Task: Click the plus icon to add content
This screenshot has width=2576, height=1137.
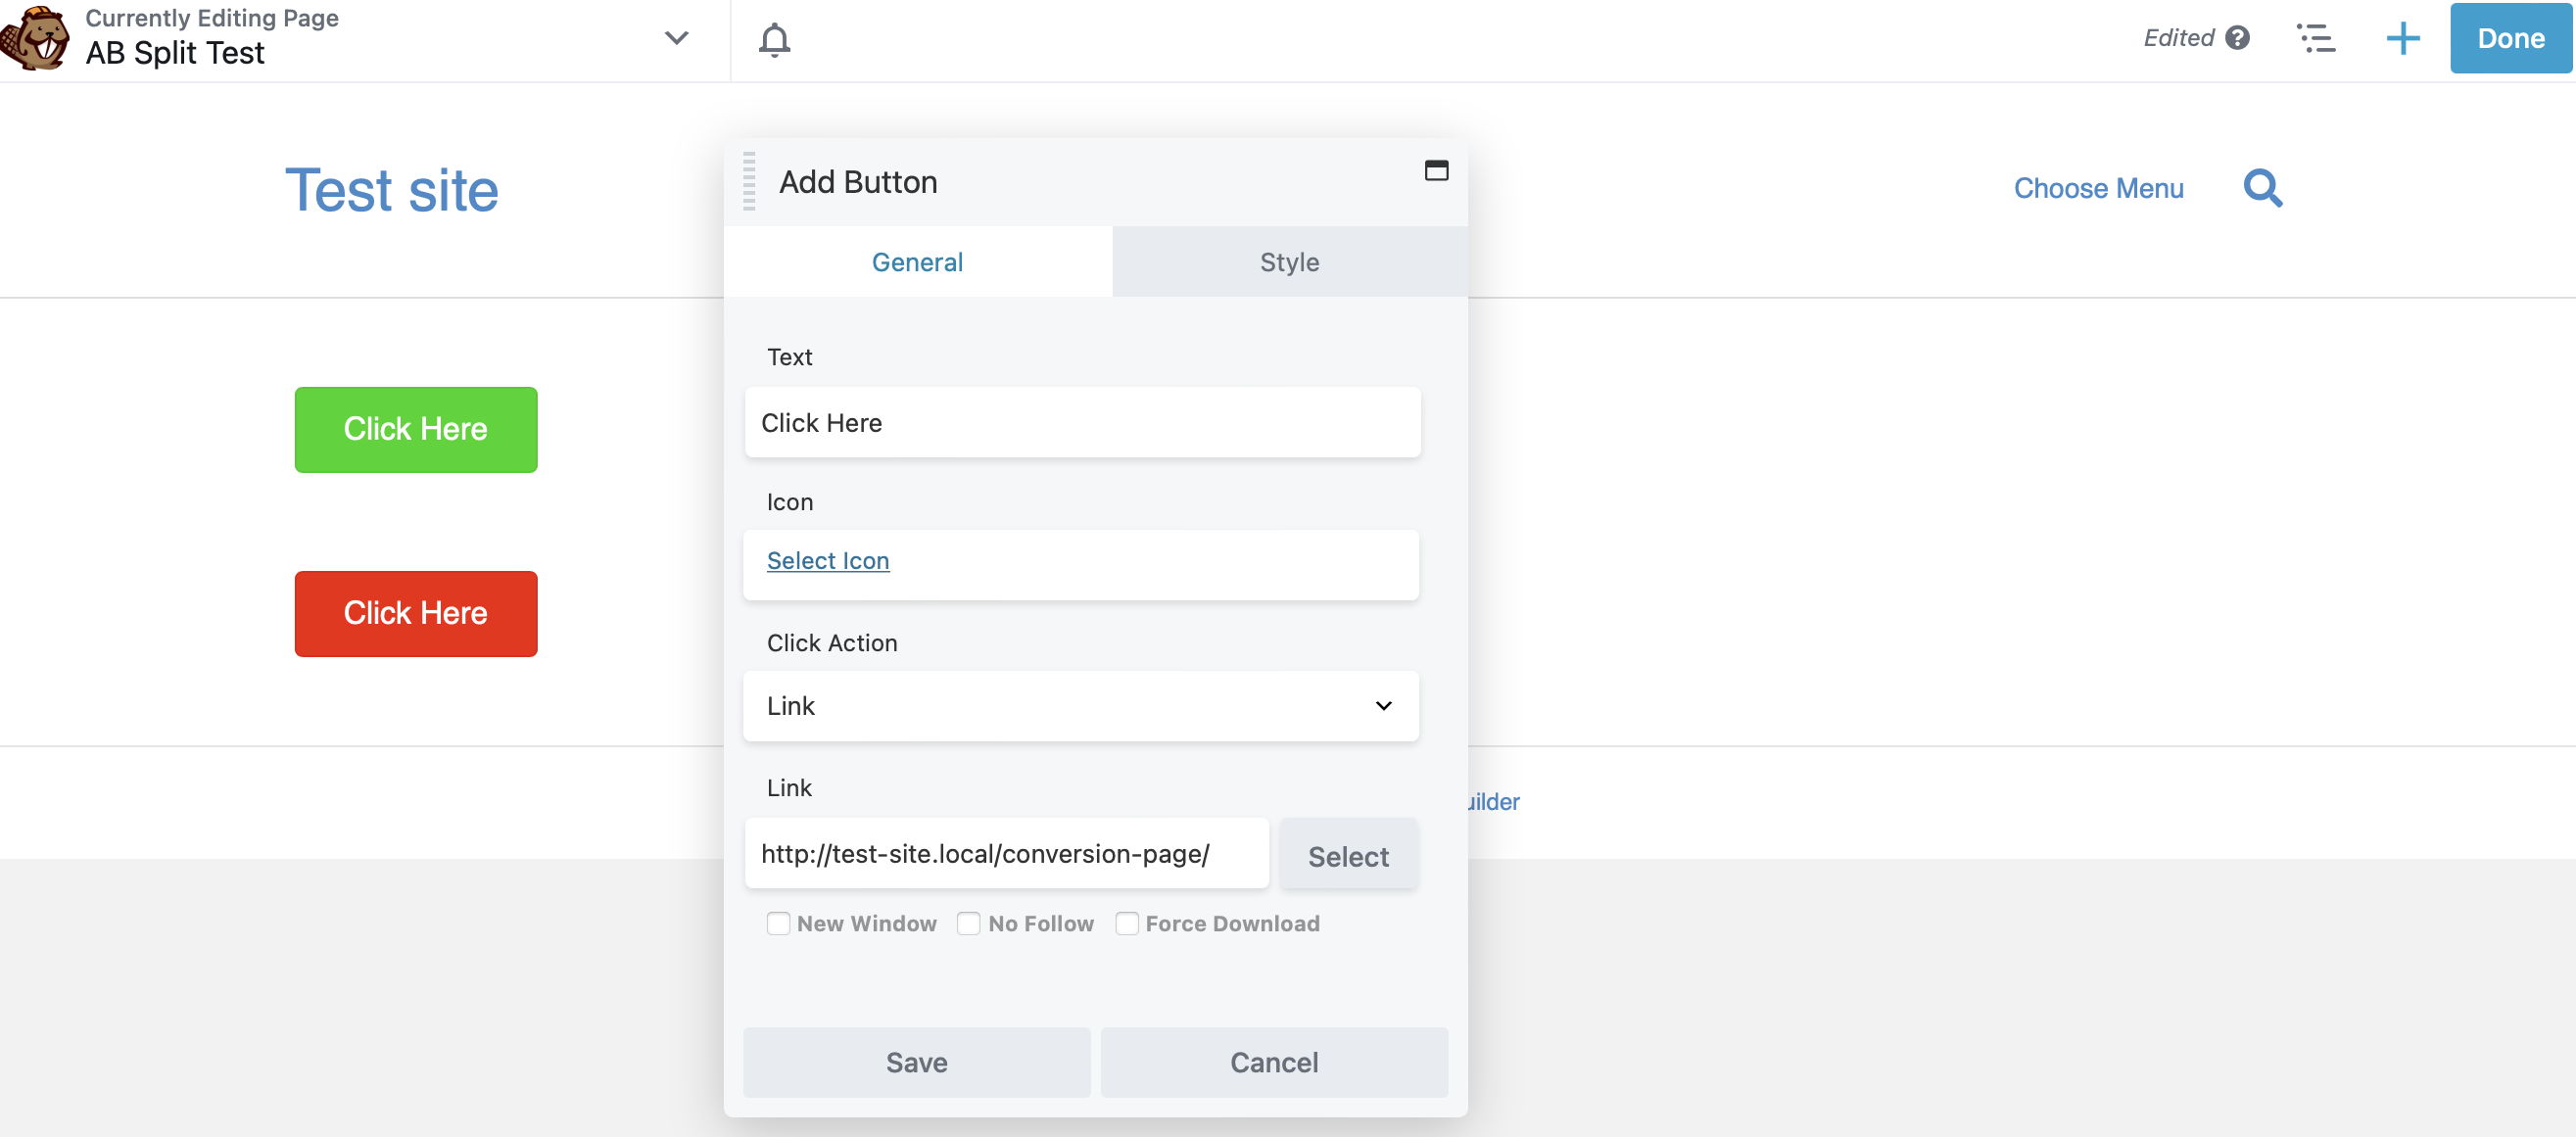Action: 2402,39
